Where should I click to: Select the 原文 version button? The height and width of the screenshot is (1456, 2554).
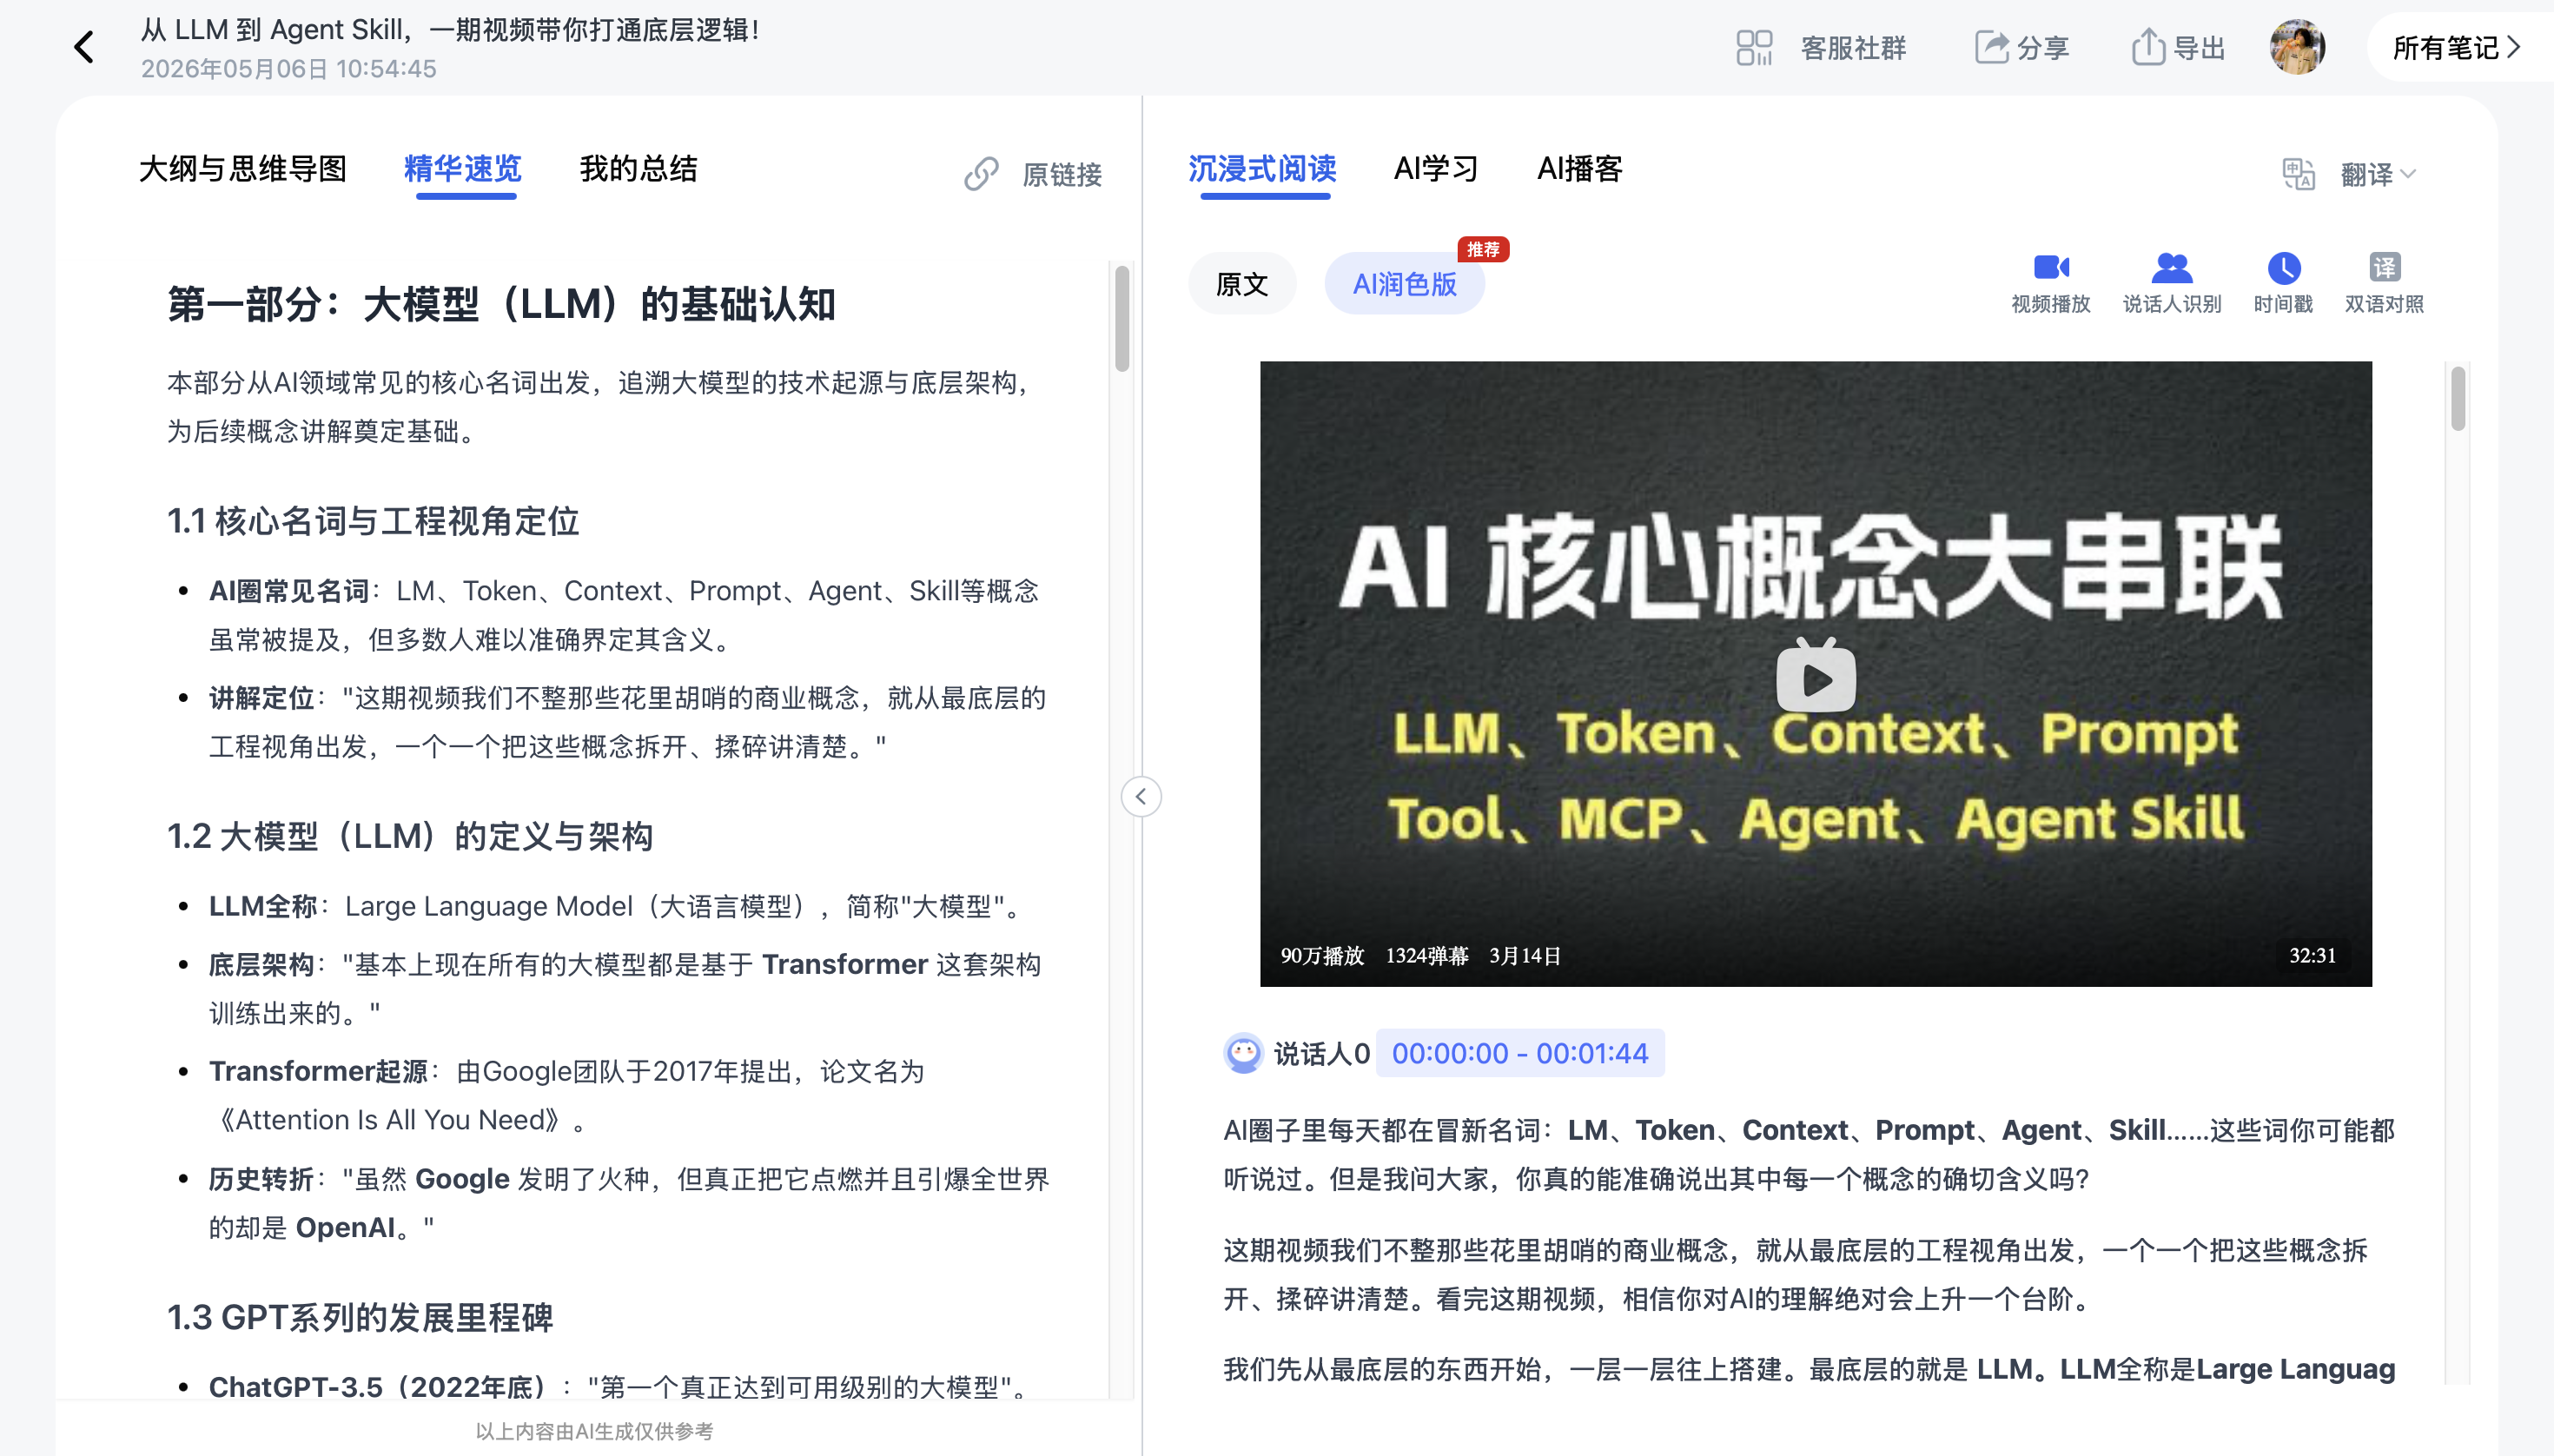(x=1242, y=284)
